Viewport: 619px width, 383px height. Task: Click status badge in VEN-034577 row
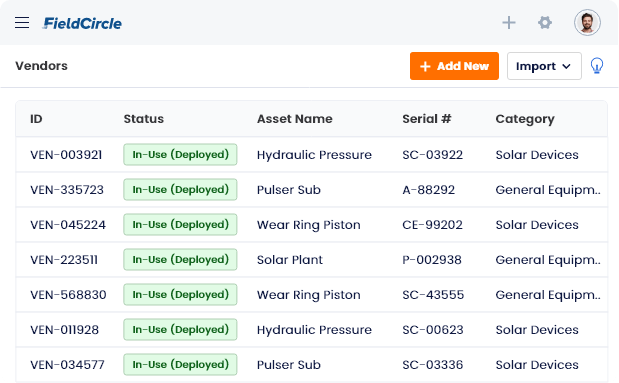point(180,364)
